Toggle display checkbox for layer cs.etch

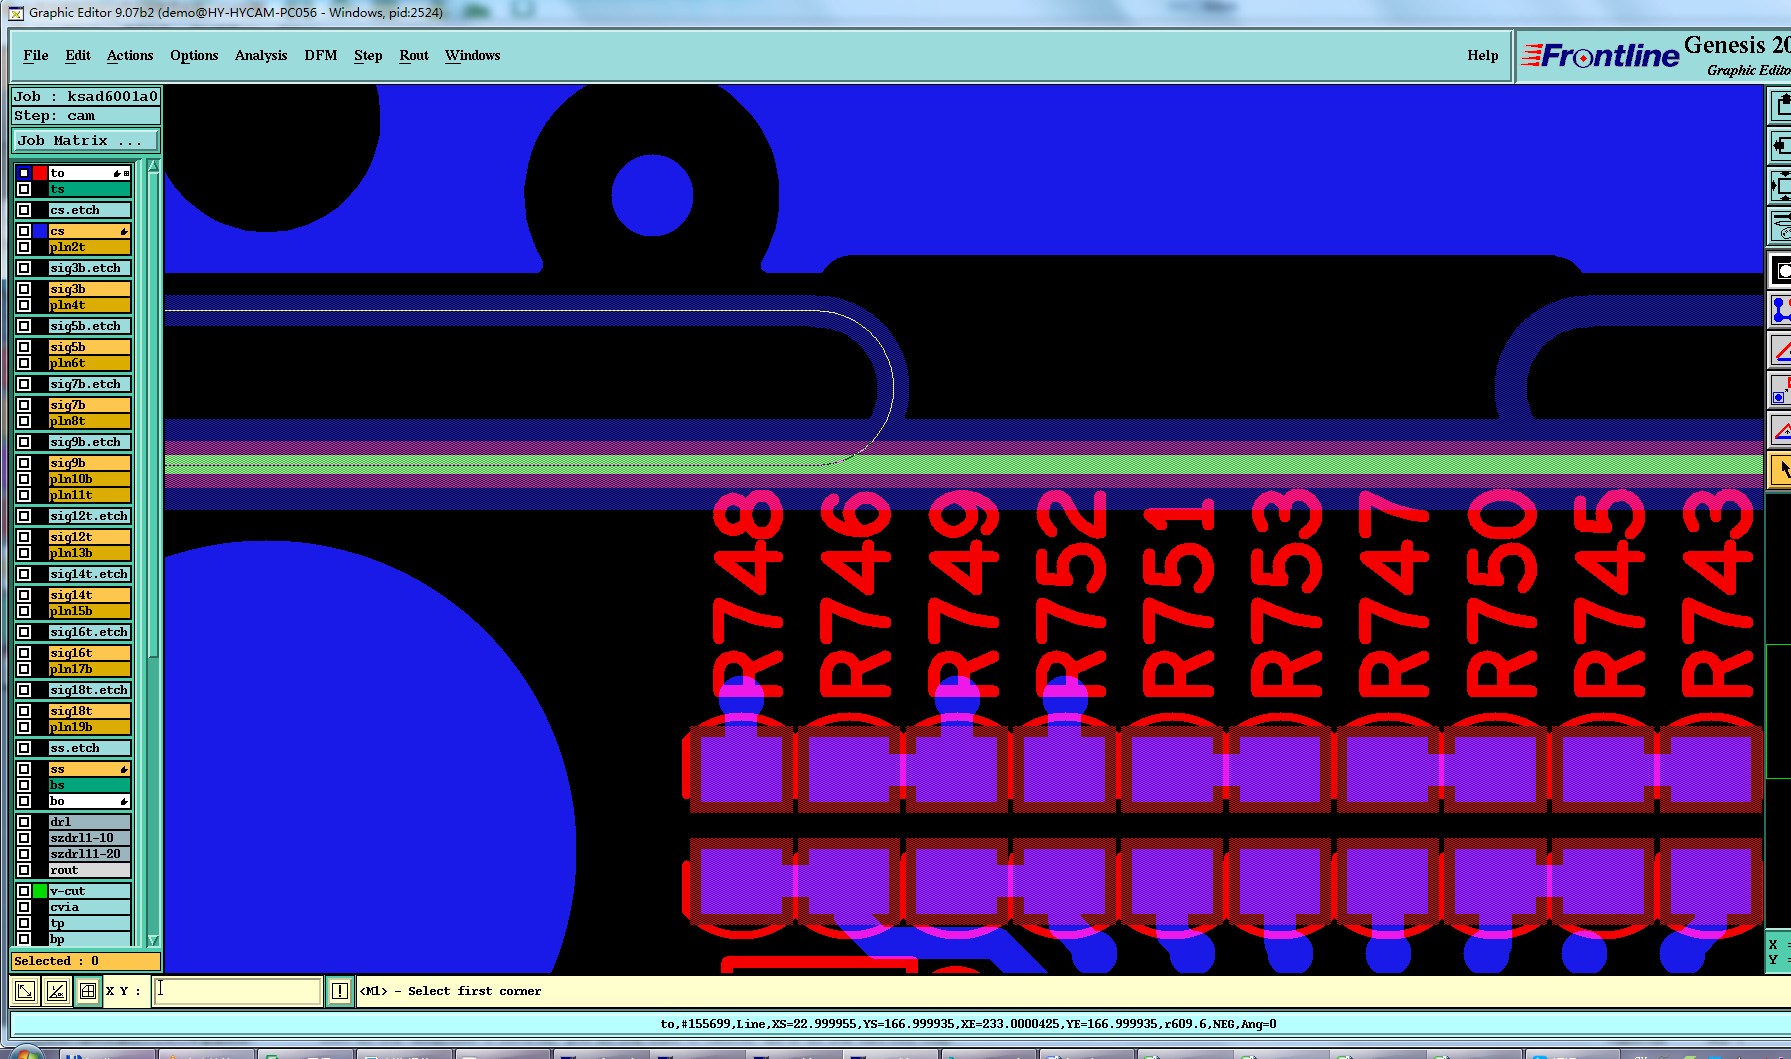point(24,210)
